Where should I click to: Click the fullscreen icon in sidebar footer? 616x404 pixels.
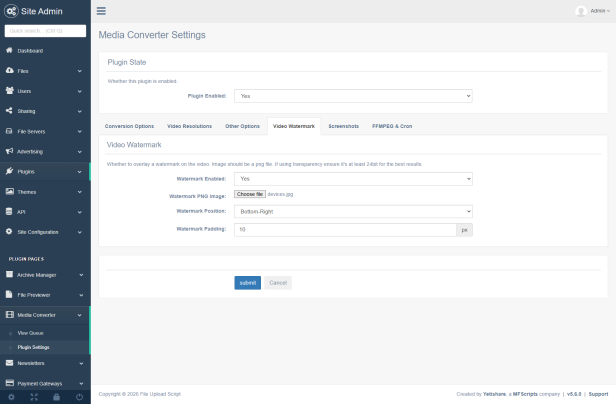(x=33, y=396)
